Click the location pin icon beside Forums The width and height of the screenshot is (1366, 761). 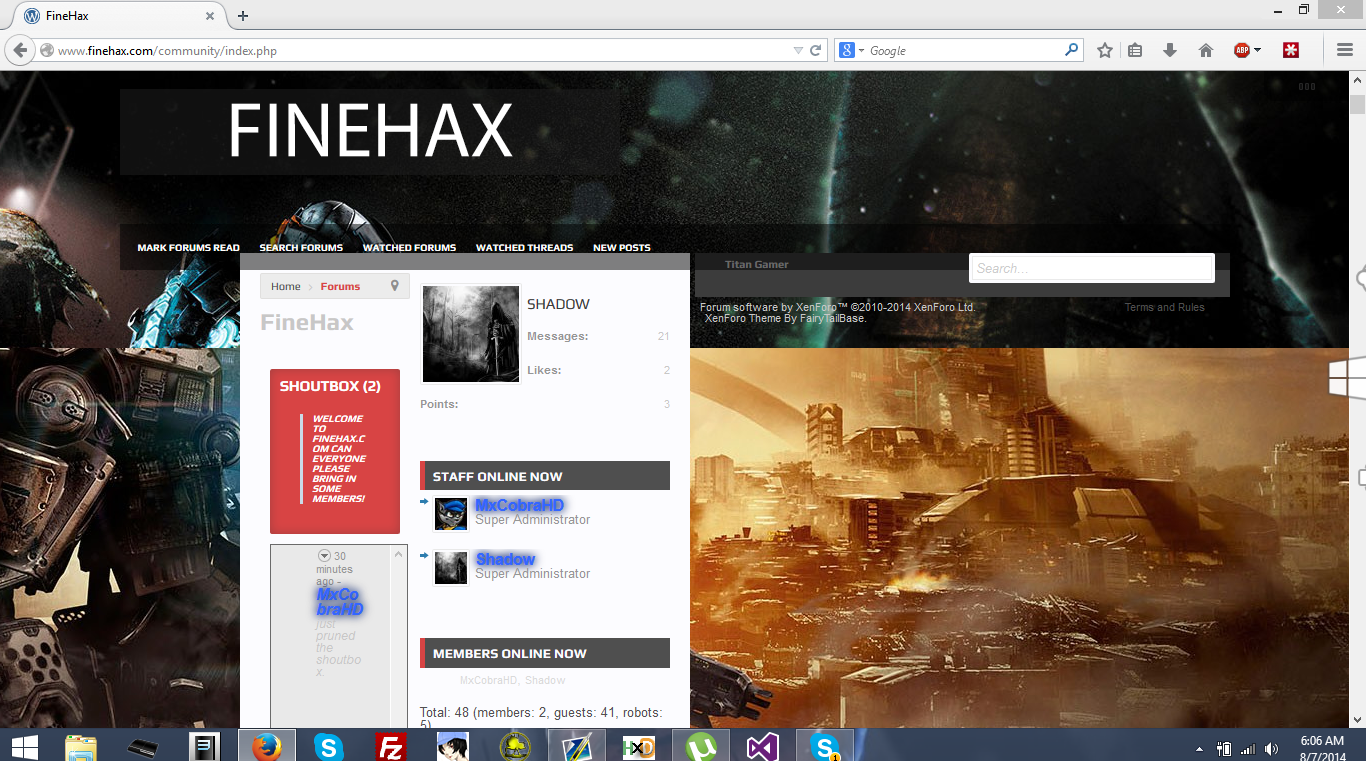394,286
